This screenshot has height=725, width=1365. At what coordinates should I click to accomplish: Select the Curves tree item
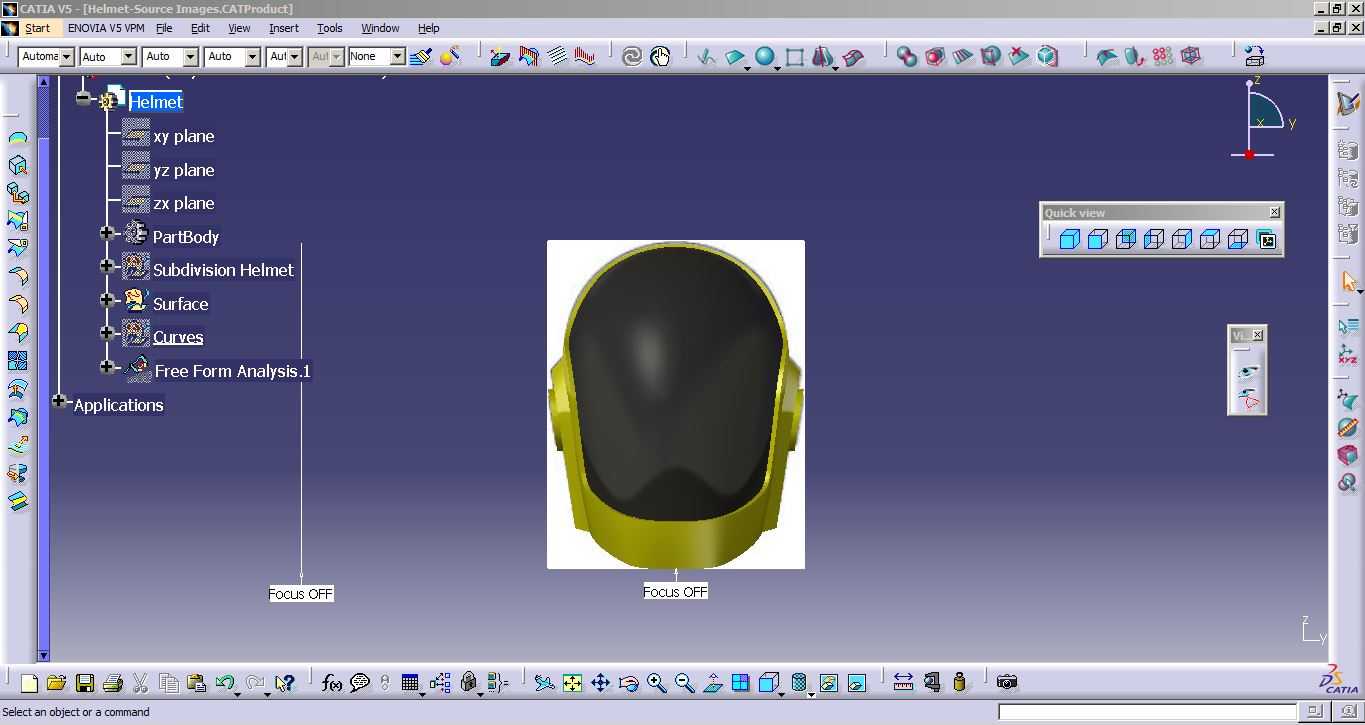tap(178, 337)
